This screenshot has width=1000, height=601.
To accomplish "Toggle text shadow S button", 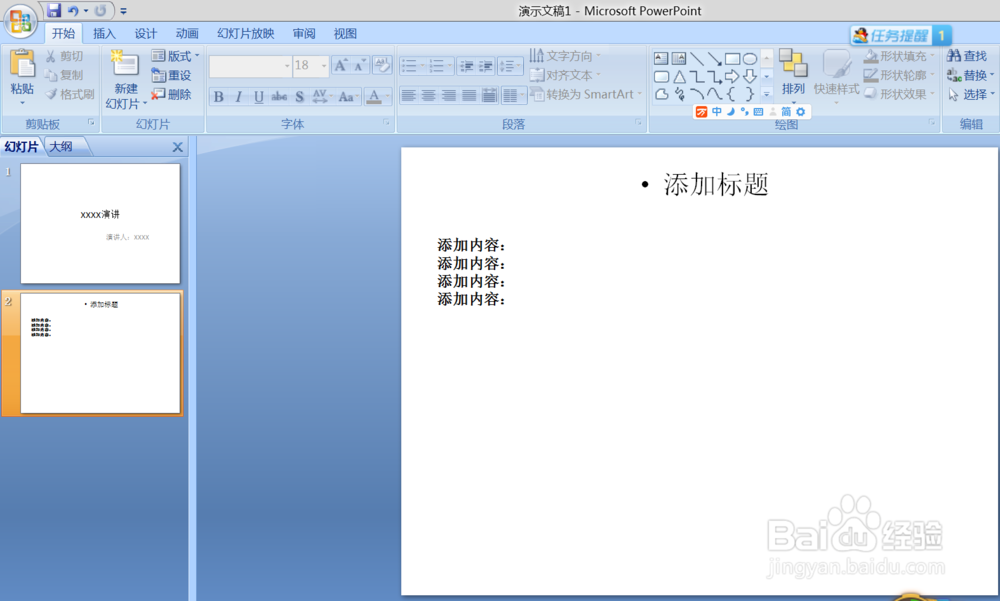I will tap(299, 96).
